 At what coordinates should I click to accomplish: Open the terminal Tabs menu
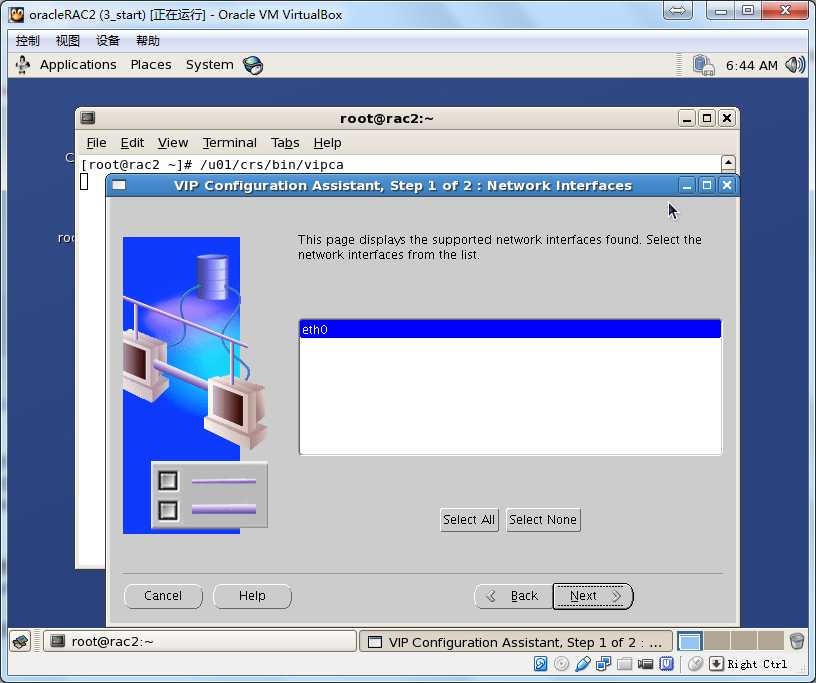tap(285, 143)
